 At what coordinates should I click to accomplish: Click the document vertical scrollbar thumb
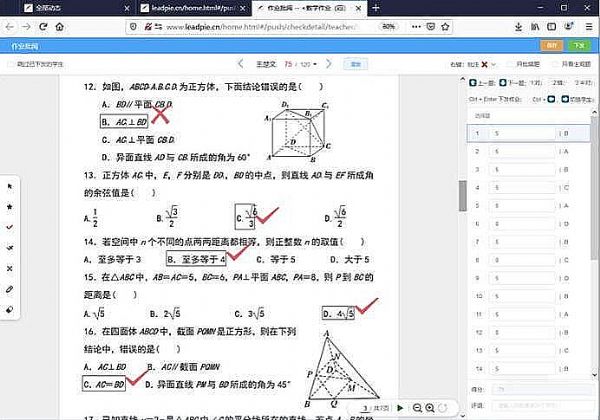point(463,195)
